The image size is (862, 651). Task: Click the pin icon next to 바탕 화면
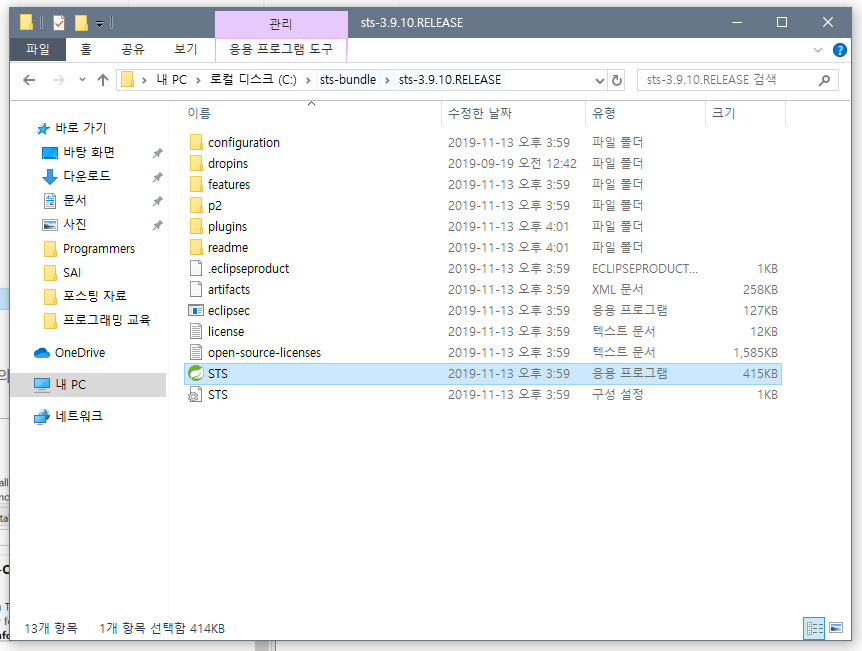(x=158, y=153)
